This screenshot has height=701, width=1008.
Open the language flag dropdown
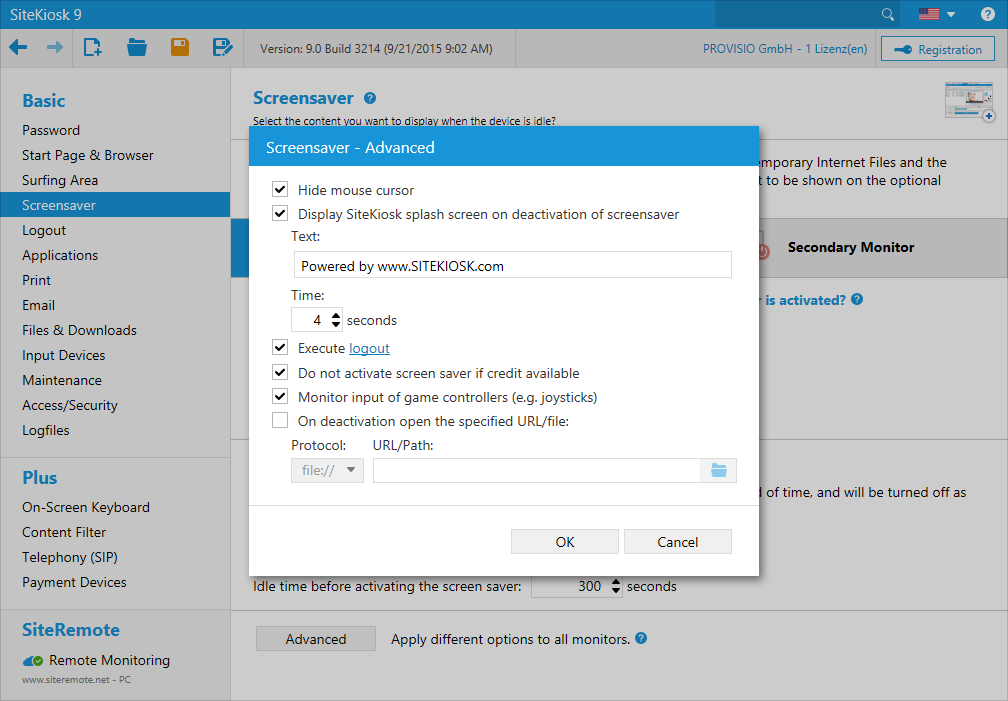[x=936, y=14]
